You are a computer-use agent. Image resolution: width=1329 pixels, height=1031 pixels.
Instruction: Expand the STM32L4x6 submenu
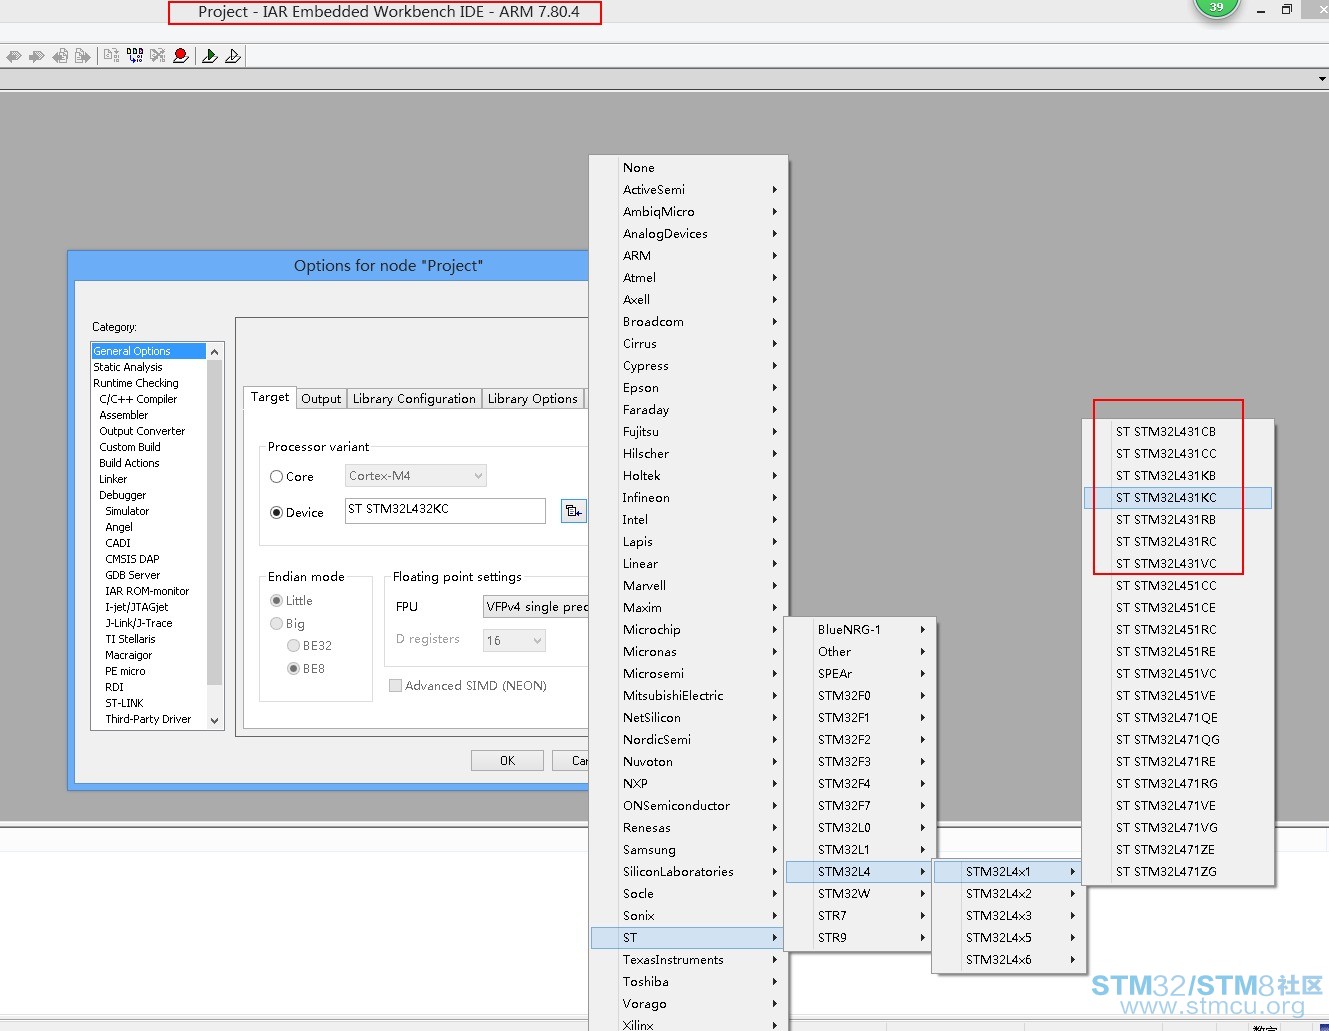pyautogui.click(x=1008, y=960)
